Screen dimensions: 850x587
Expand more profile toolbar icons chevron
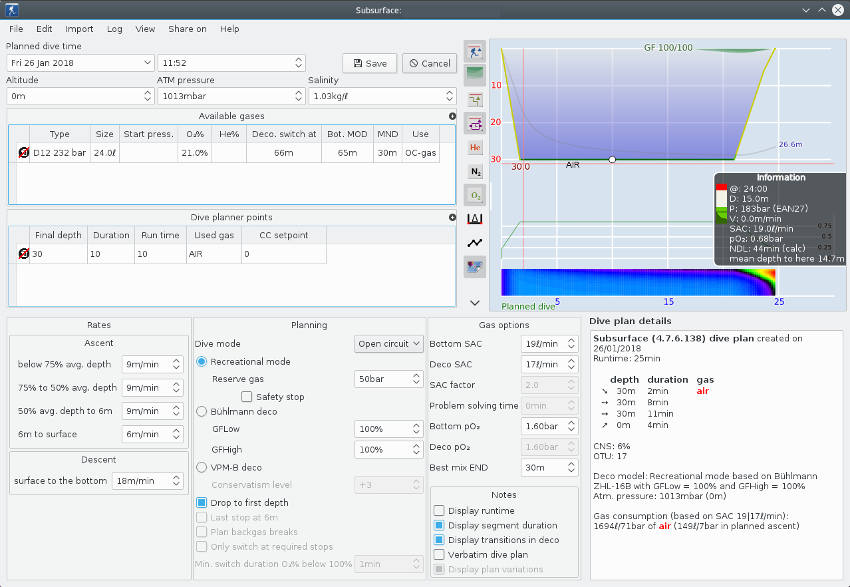point(476,302)
